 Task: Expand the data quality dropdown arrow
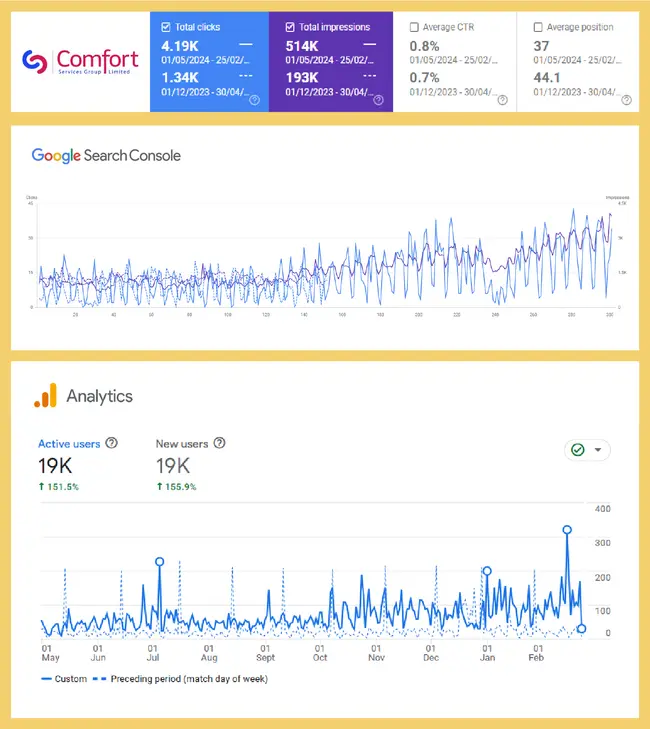tap(598, 450)
